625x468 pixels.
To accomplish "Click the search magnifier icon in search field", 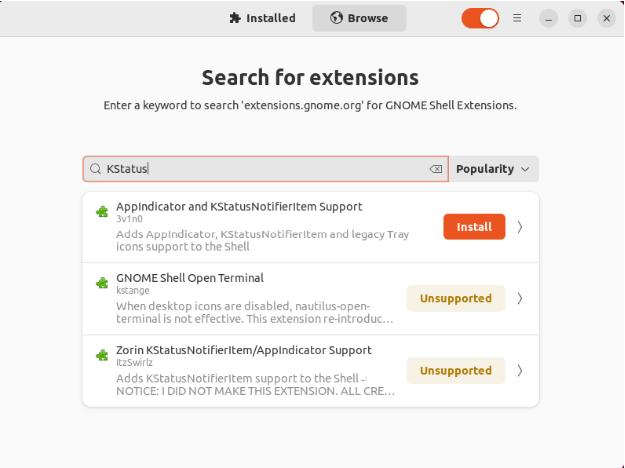I will pos(96,170).
